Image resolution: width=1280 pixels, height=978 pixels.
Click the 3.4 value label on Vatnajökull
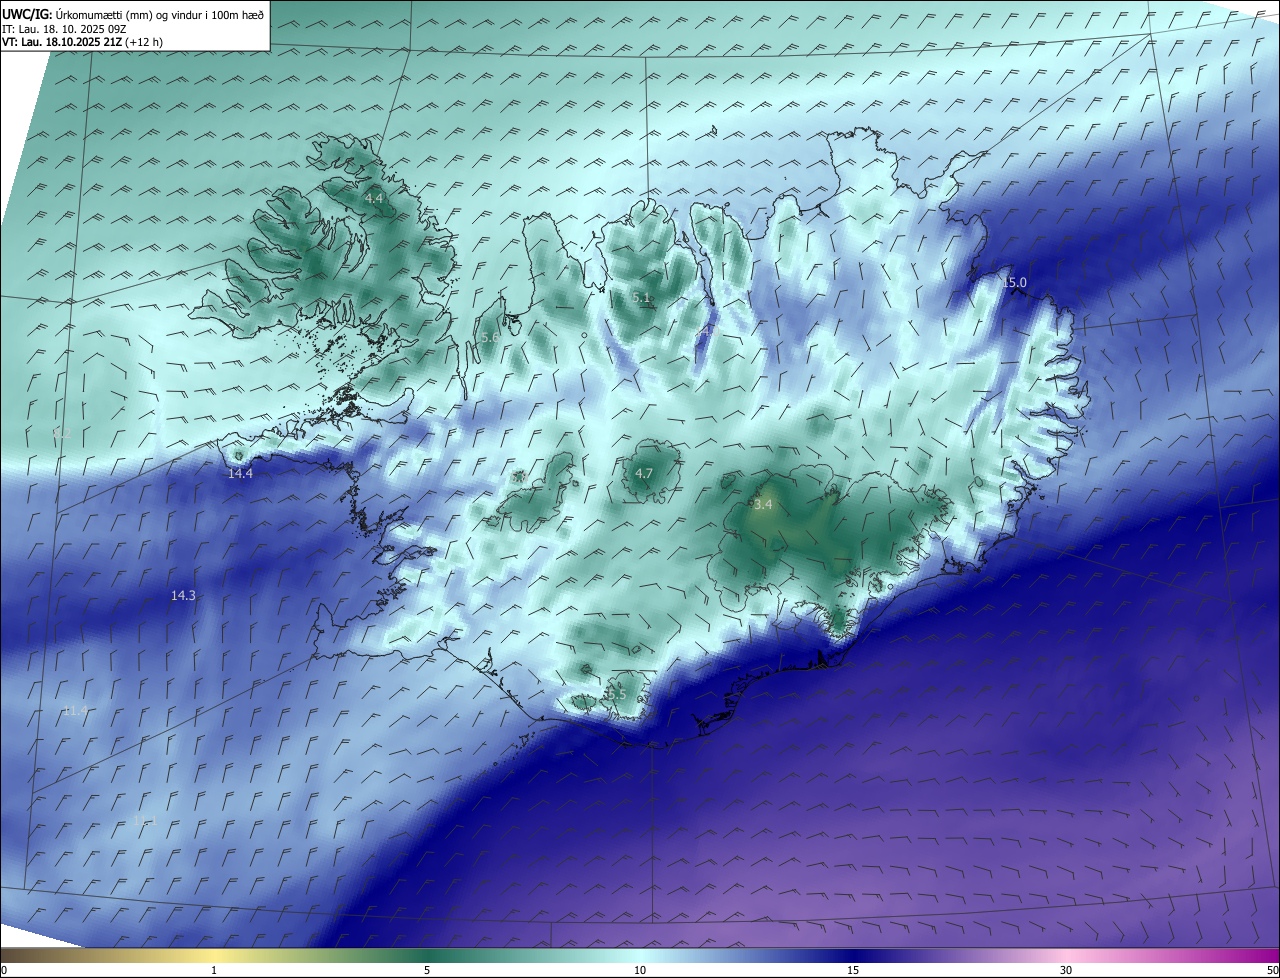763,505
